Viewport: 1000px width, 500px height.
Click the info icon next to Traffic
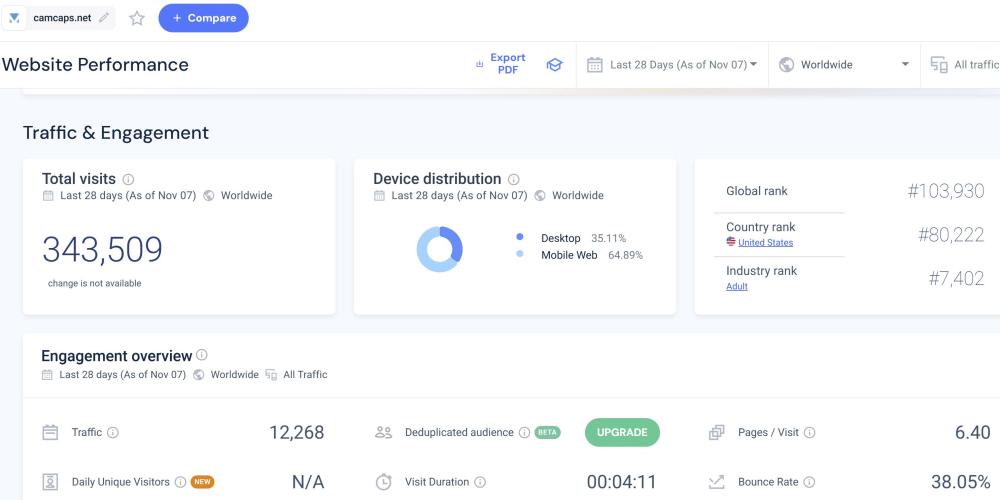click(x=113, y=433)
